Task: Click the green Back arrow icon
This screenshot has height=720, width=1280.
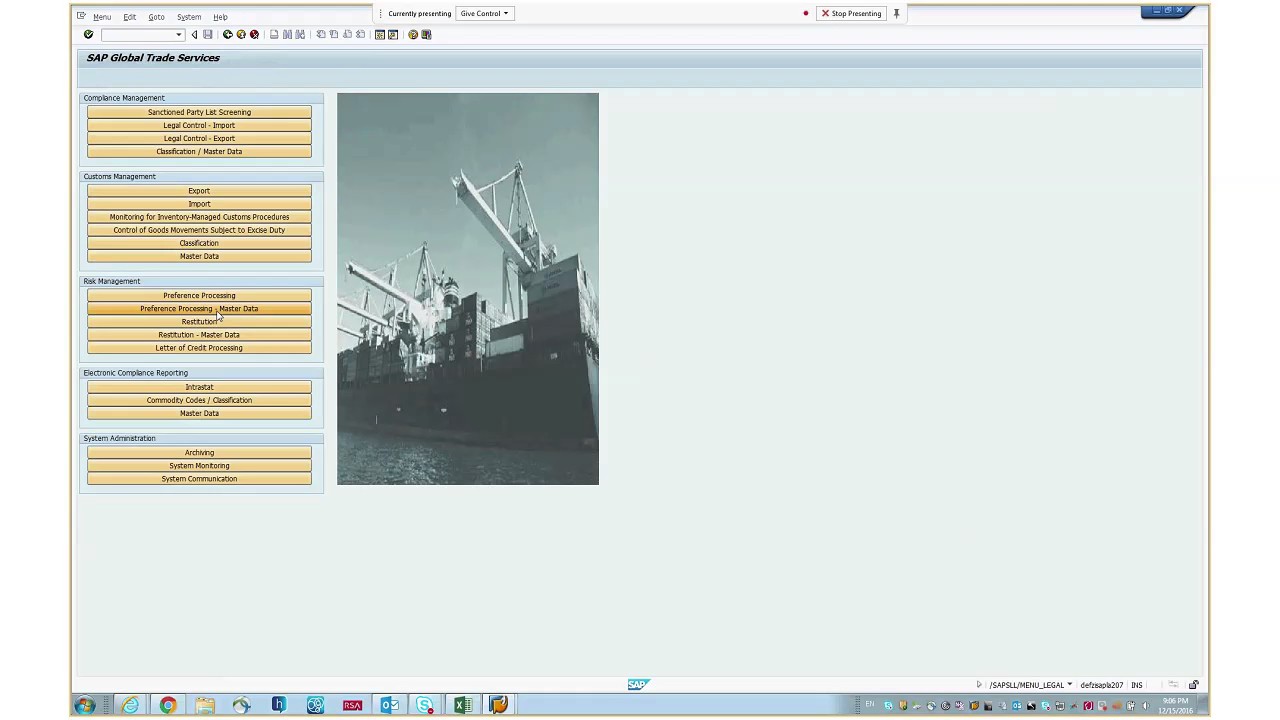Action: (x=228, y=35)
